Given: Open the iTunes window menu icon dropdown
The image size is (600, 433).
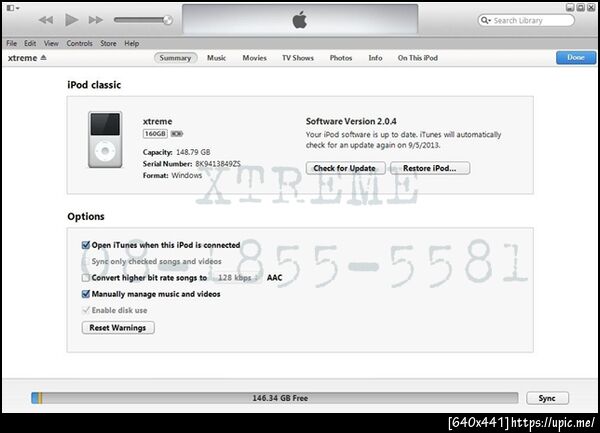Looking at the screenshot, I should (x=13, y=8).
